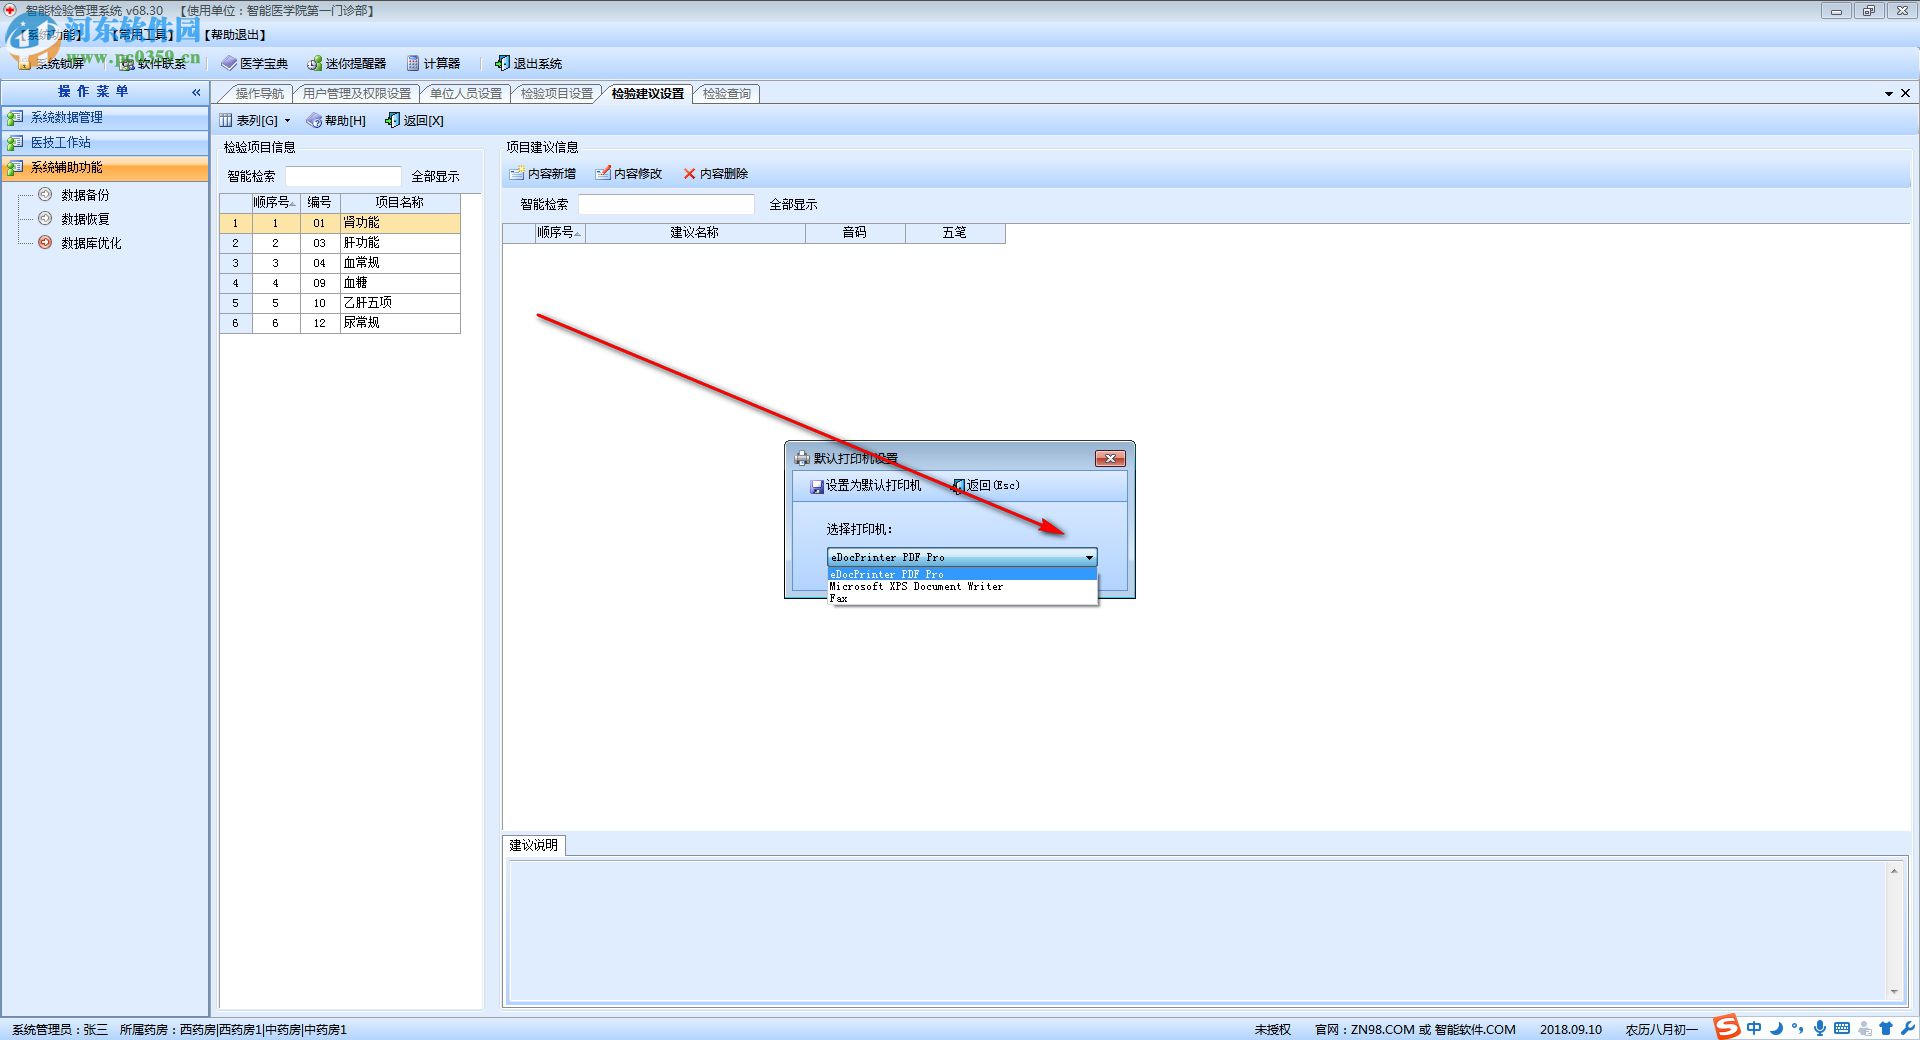Close the 默认打印机设置 dialog
This screenshot has width=1920, height=1040.
click(x=1110, y=458)
